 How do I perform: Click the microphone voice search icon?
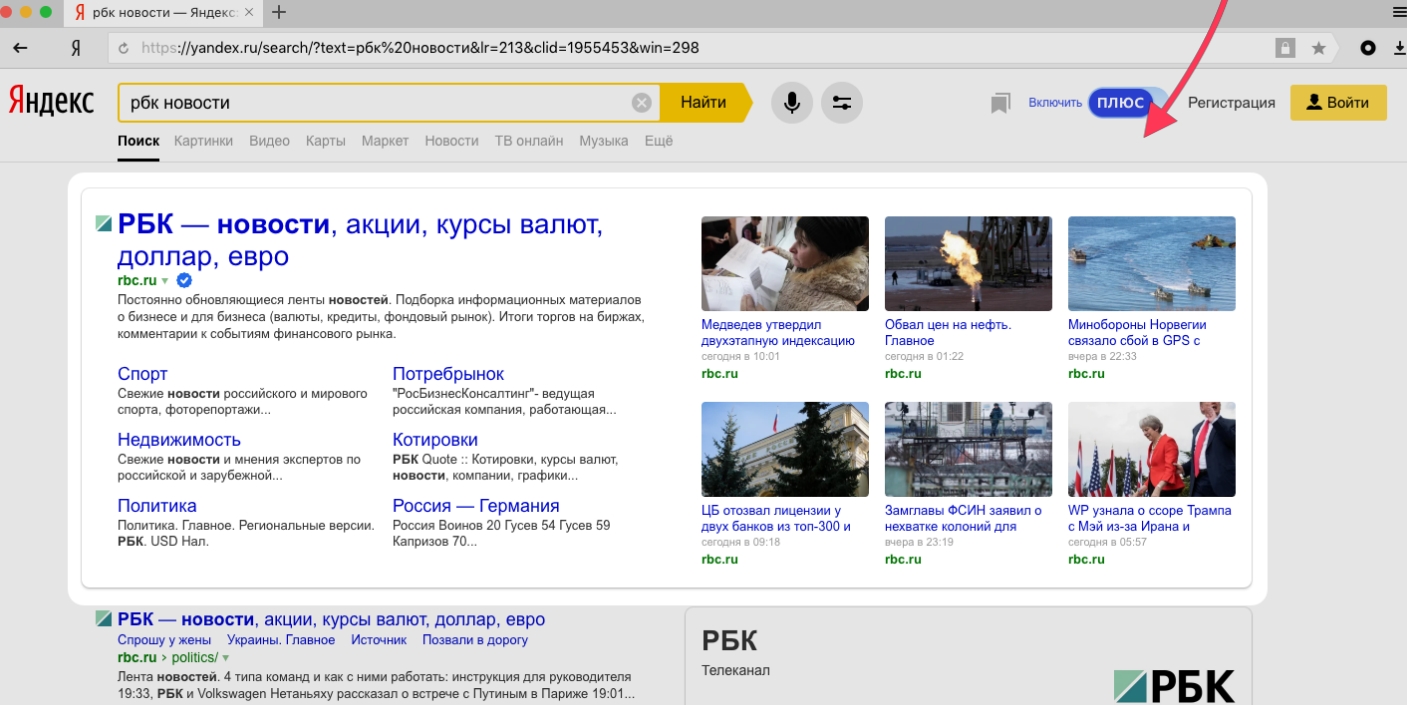point(791,103)
